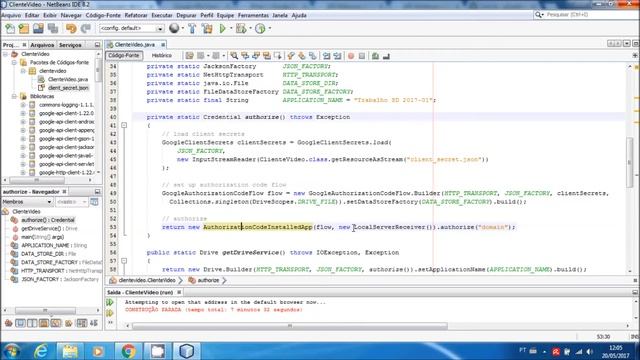Click the New File toolbar icon

(x=10, y=29)
